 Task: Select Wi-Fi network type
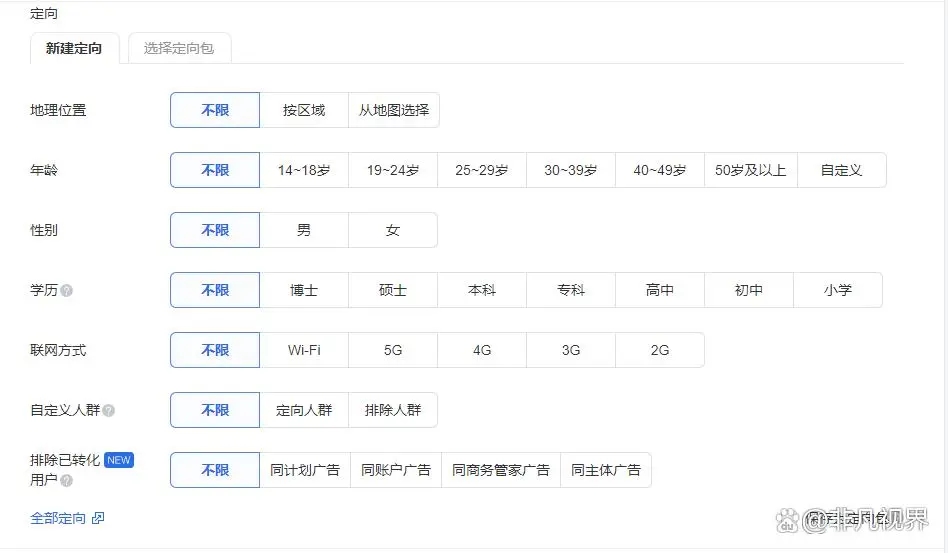[304, 350]
